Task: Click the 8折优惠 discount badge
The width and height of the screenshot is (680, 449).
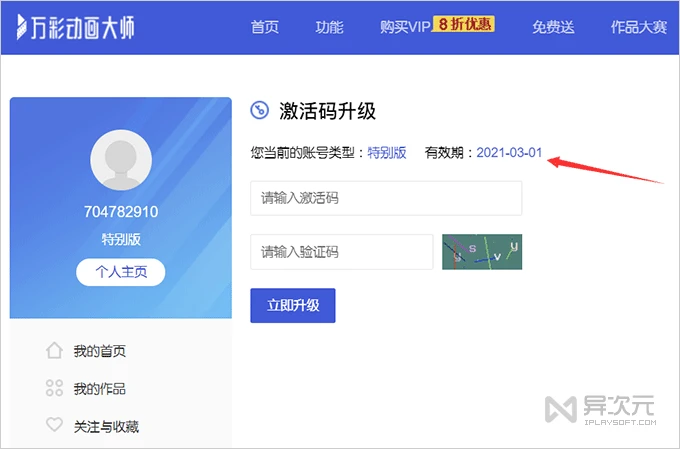Action: (x=464, y=24)
